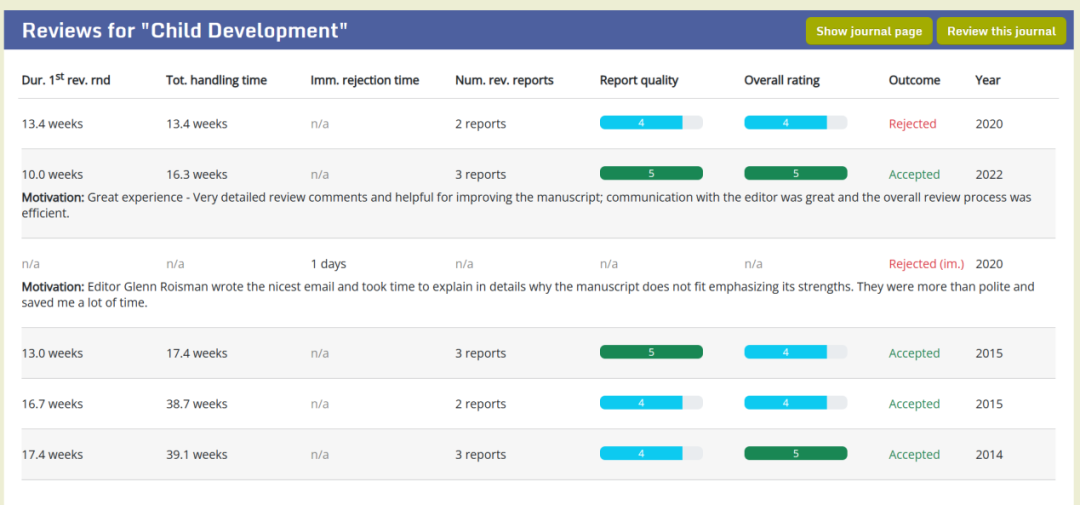
Task: Click the Rejected outcome text for 2020
Action: pos(913,124)
